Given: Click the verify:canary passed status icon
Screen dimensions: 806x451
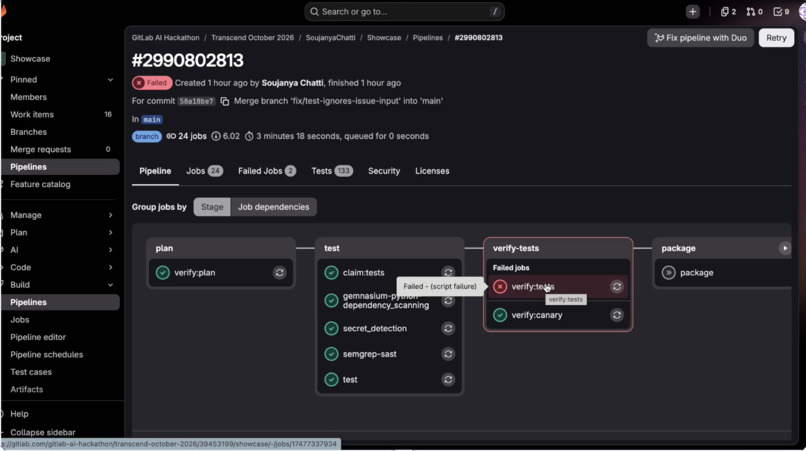Looking at the screenshot, I should 500,315.
